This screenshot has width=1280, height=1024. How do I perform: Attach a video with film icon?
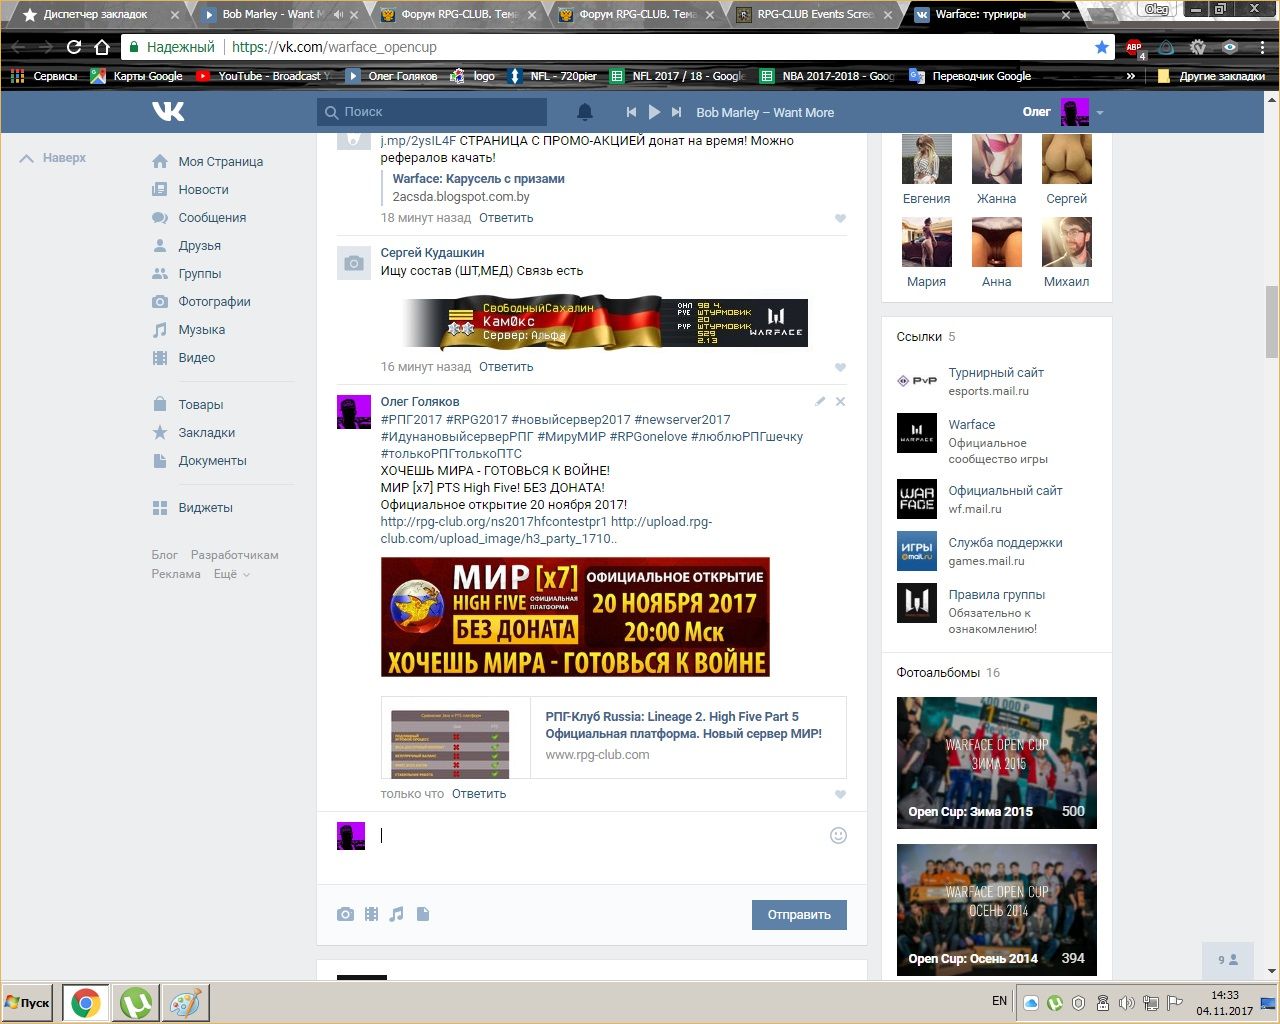pos(371,914)
